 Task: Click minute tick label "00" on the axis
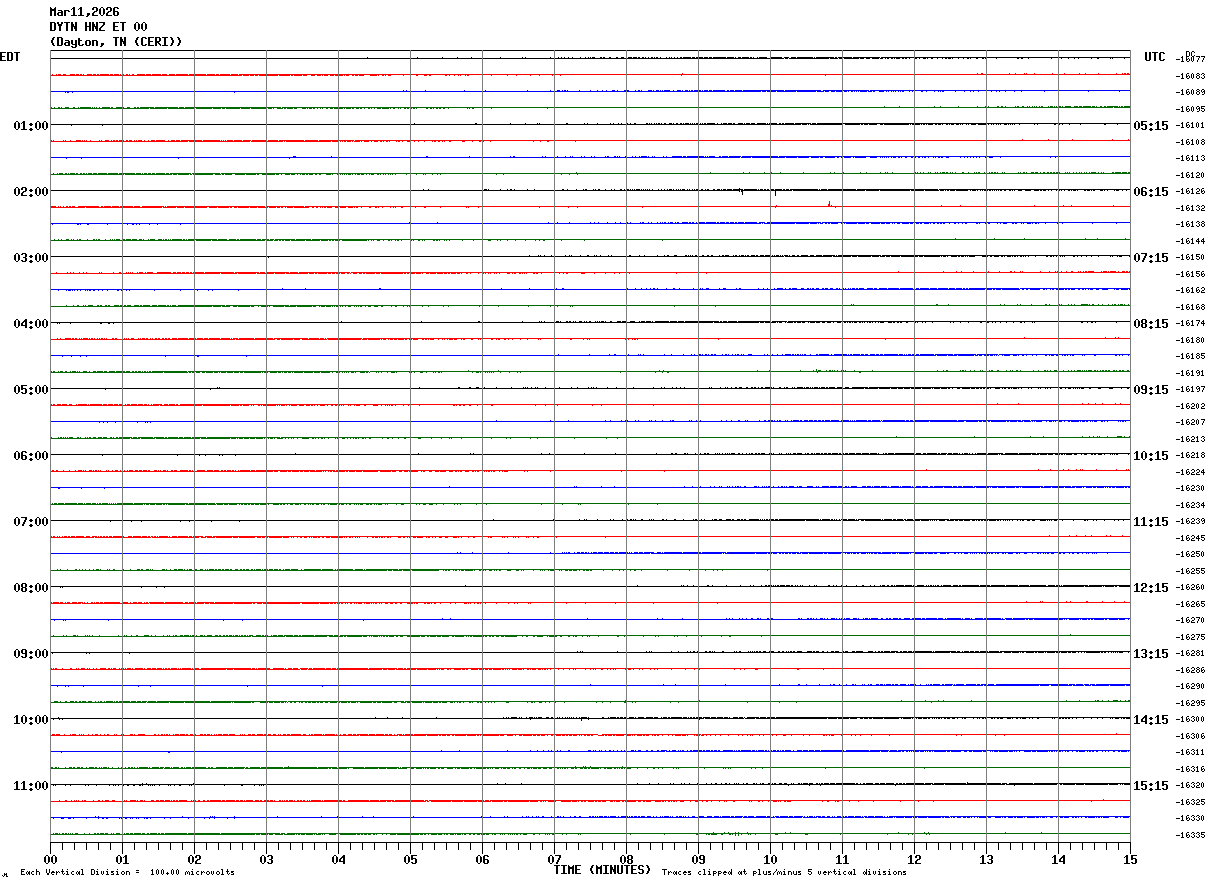pos(51,859)
